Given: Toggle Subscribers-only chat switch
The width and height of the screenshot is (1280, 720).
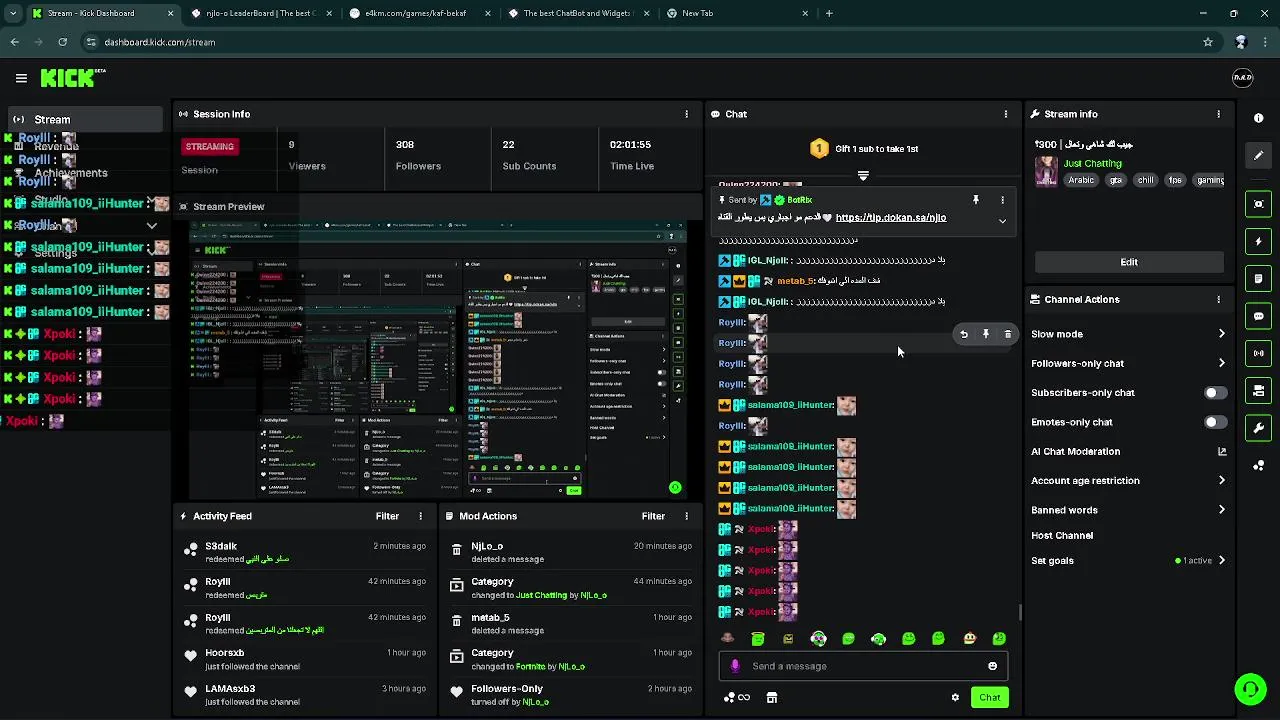Looking at the screenshot, I should pos(1215,393).
